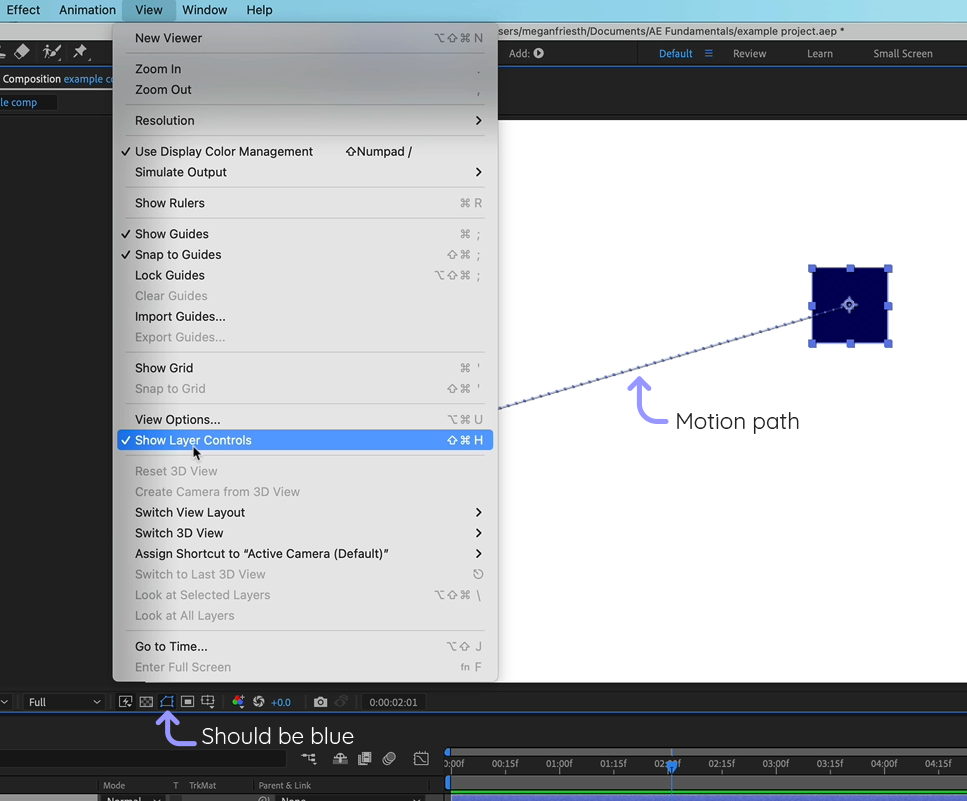Enable Mask and Shape Path Visibility

click(166, 702)
